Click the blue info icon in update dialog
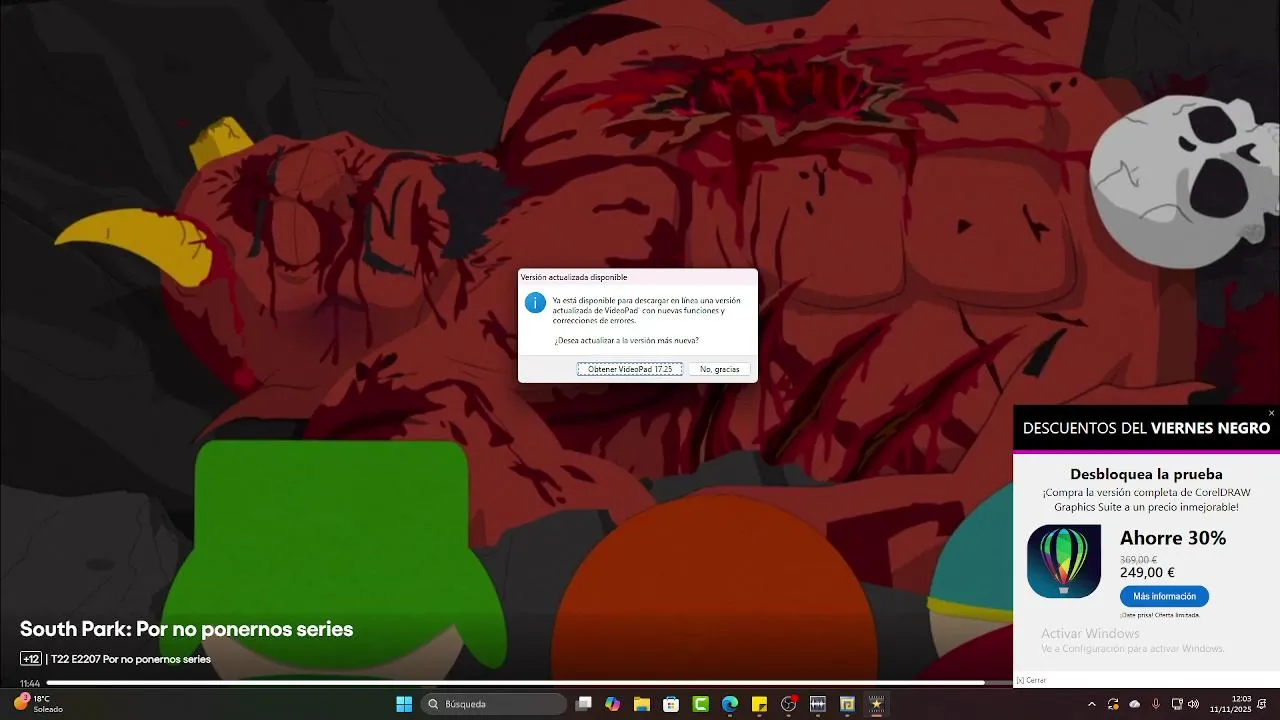Viewport: 1280px width, 720px height. point(536,303)
